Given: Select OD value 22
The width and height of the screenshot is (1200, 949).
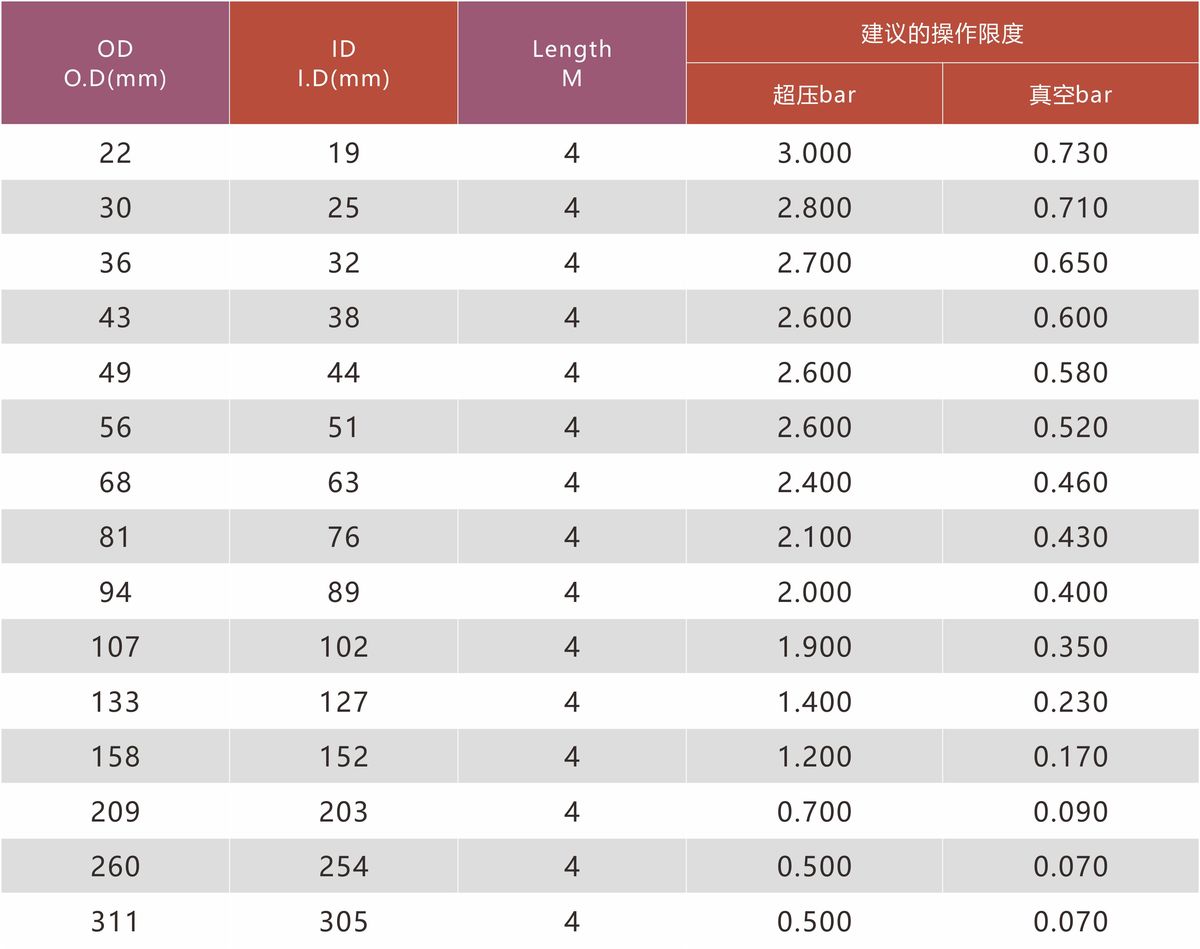Looking at the screenshot, I should 115,153.
